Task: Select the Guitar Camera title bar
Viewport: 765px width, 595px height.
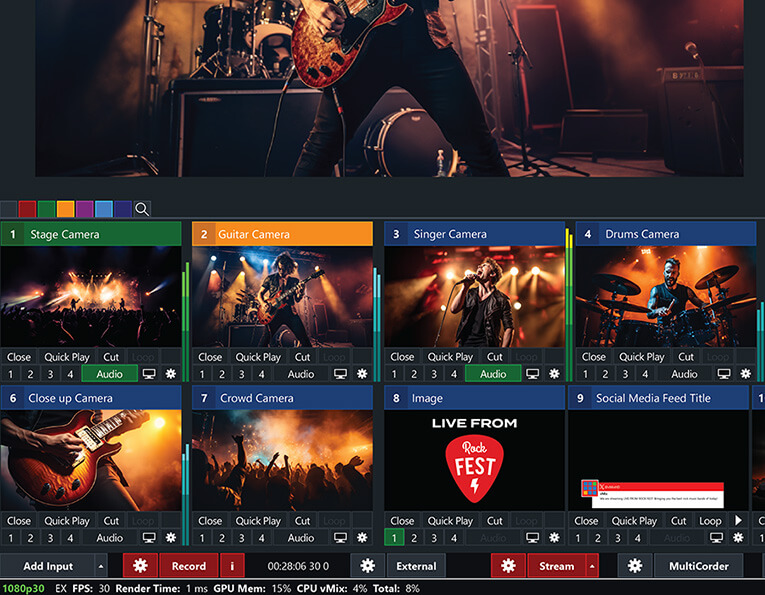Action: click(282, 234)
